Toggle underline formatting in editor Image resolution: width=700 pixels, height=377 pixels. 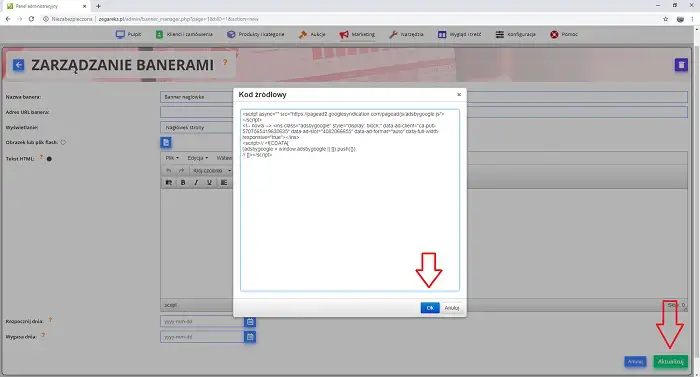click(209, 183)
